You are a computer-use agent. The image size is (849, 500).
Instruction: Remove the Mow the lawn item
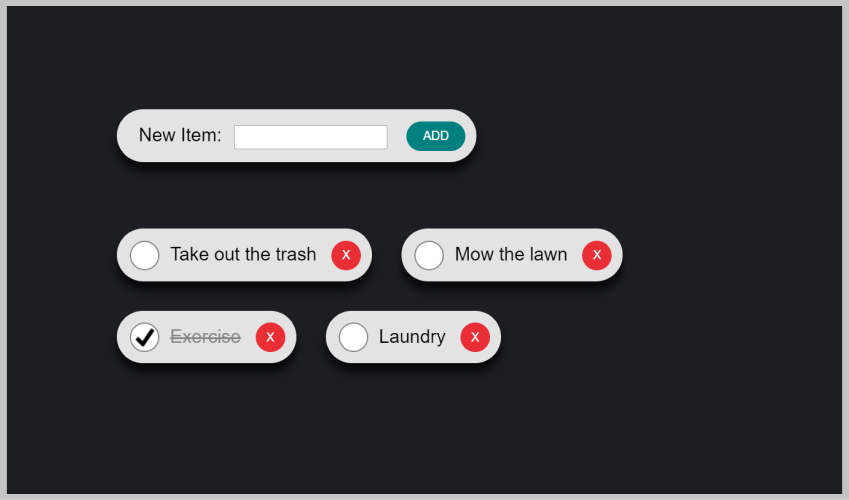[x=597, y=255]
